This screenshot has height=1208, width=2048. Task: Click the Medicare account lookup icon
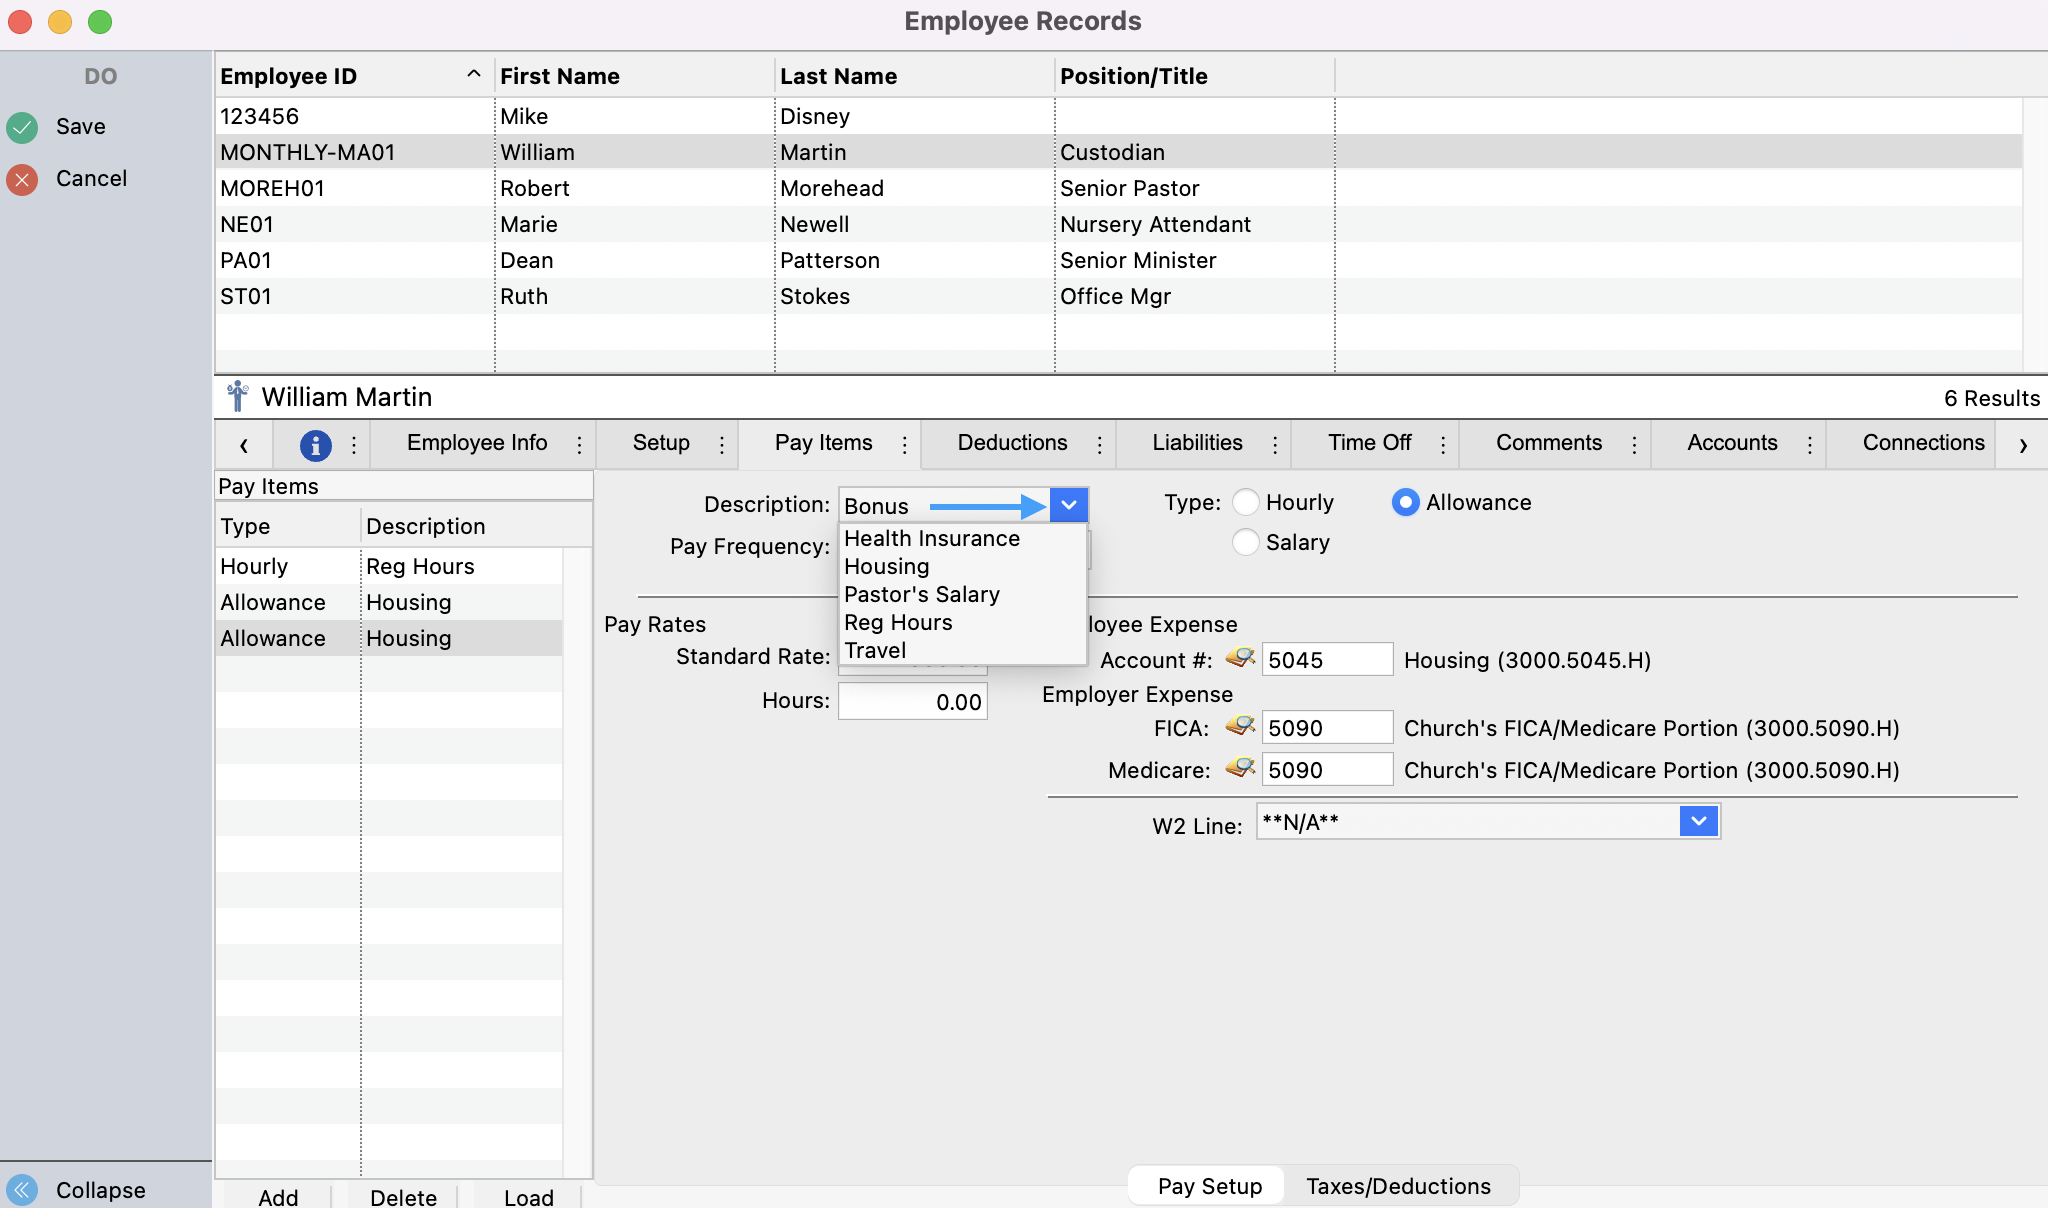click(x=1240, y=769)
